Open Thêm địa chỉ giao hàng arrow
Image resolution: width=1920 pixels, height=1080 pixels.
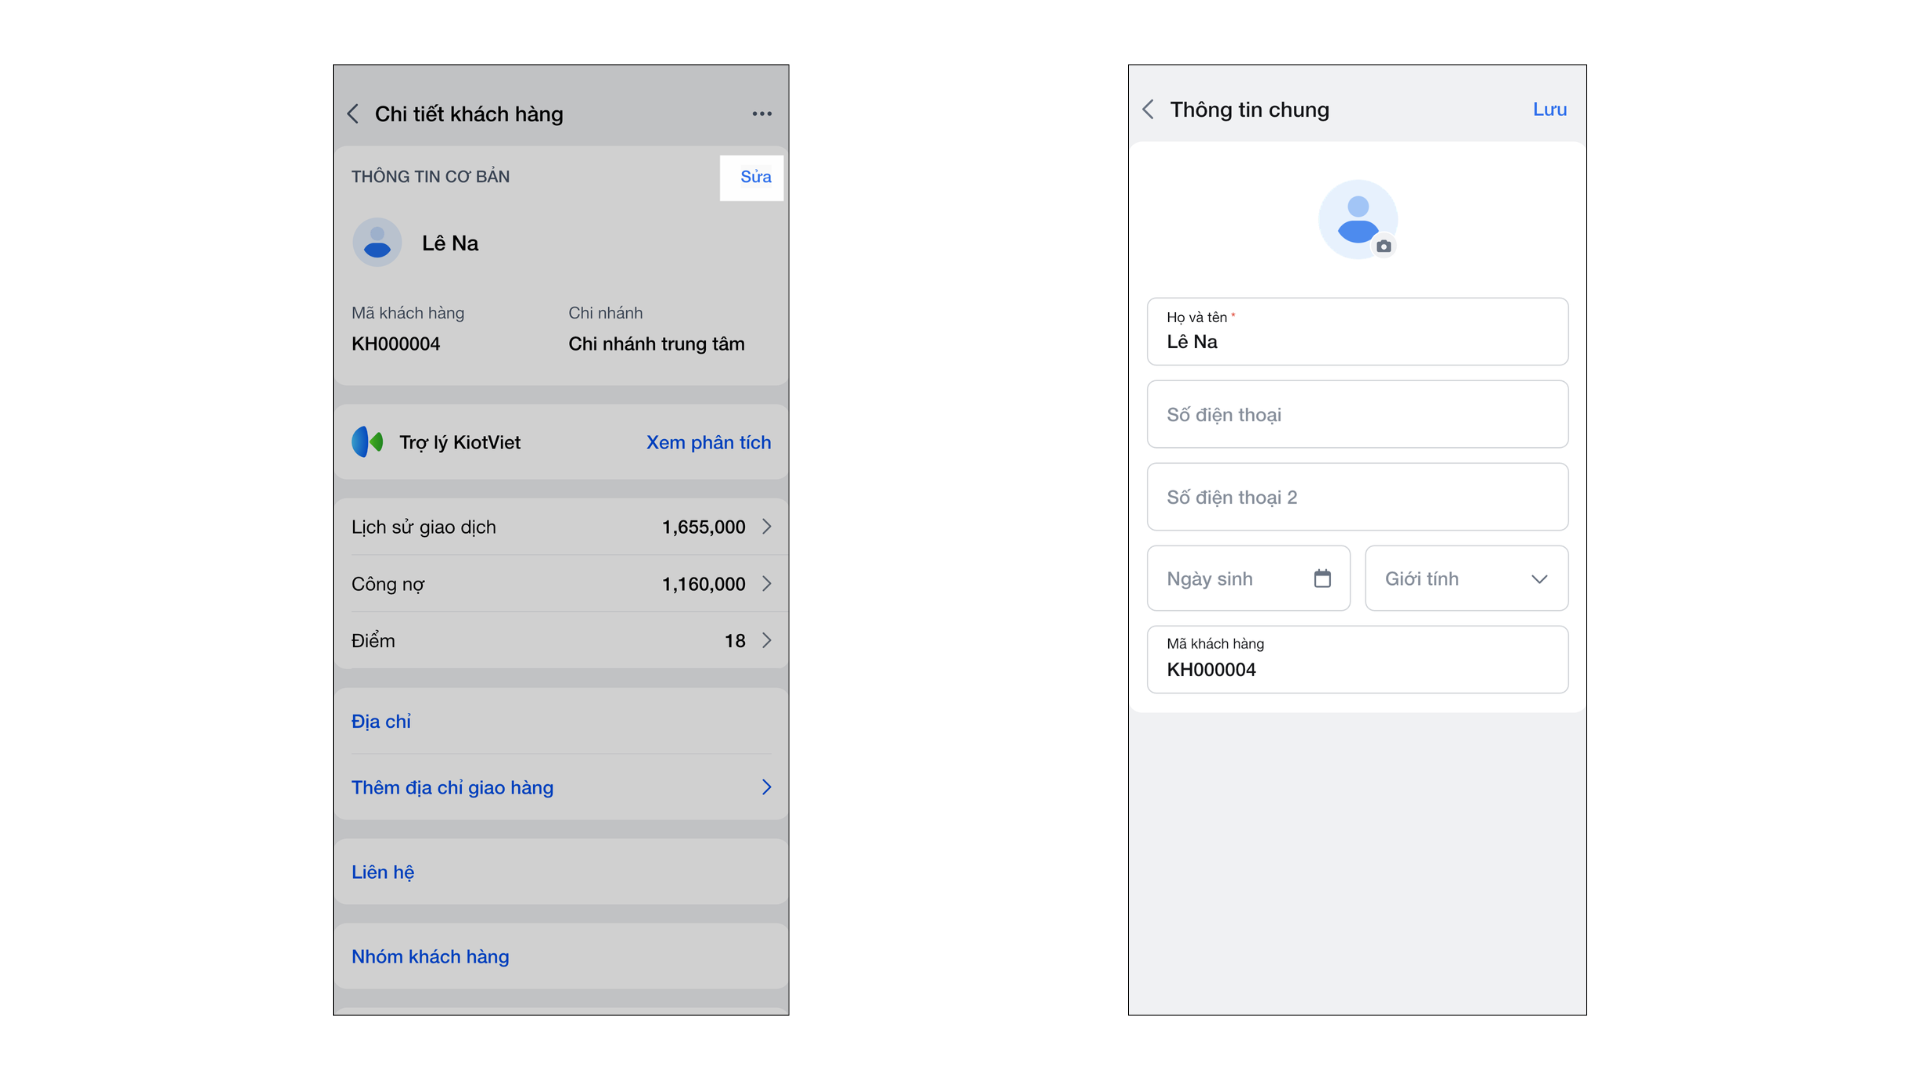point(767,788)
